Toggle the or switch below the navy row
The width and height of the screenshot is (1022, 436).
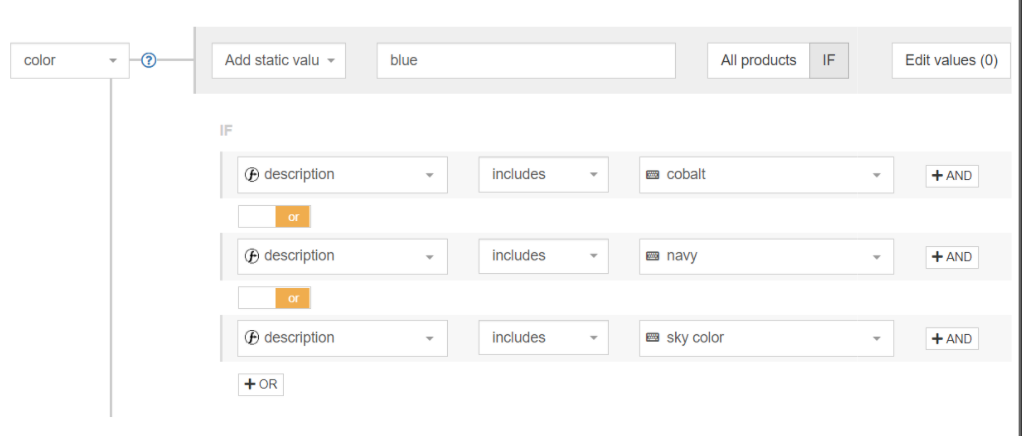(274, 298)
